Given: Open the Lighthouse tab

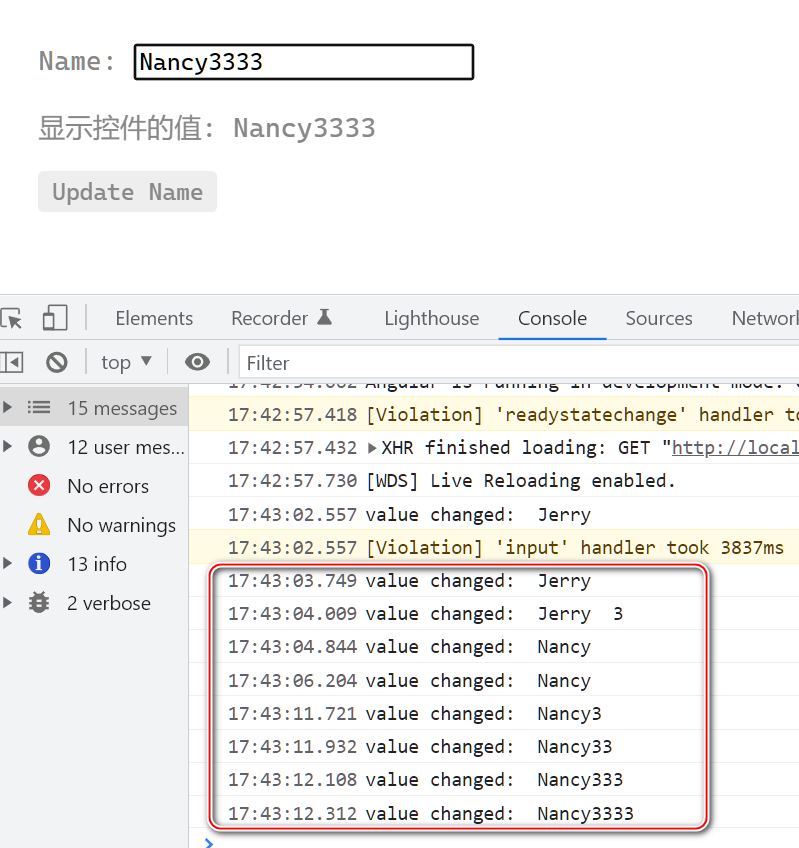Looking at the screenshot, I should pyautogui.click(x=431, y=318).
